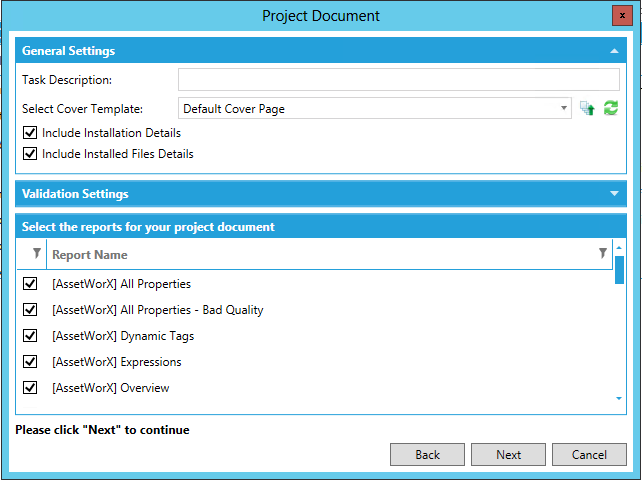Click the filter icon left of Report Name

click(x=37, y=254)
